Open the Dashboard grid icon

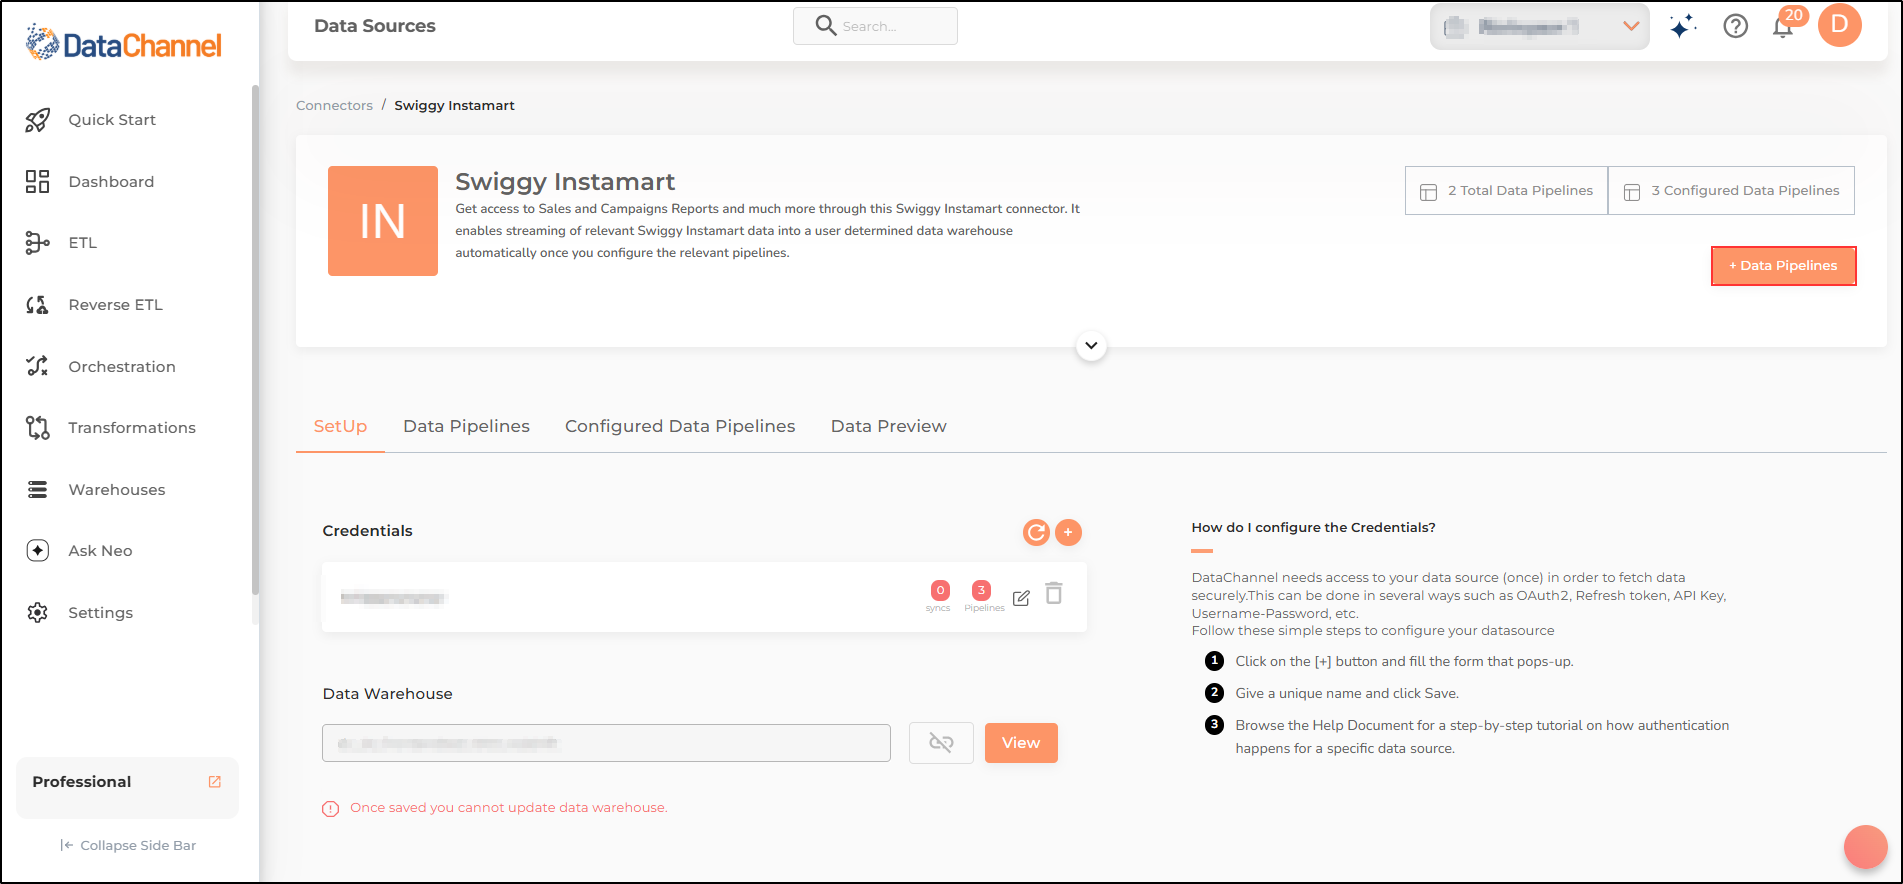[x=38, y=181]
